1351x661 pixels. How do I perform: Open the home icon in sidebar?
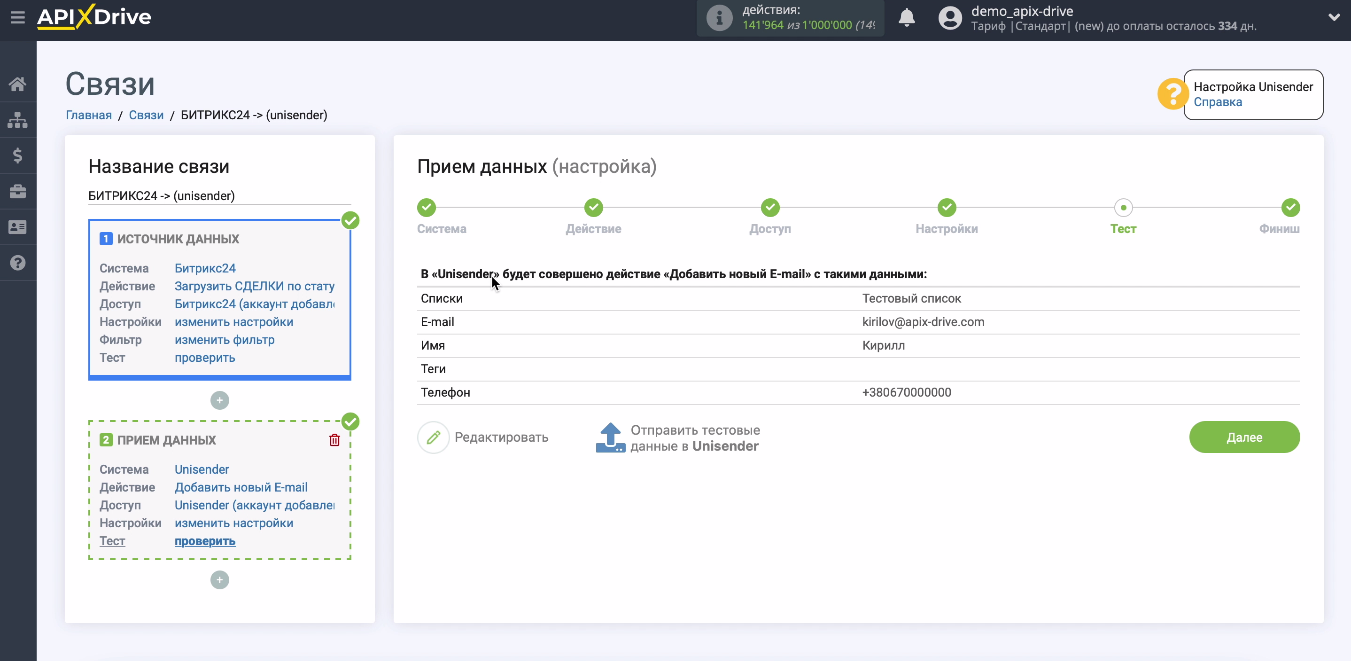tap(17, 84)
